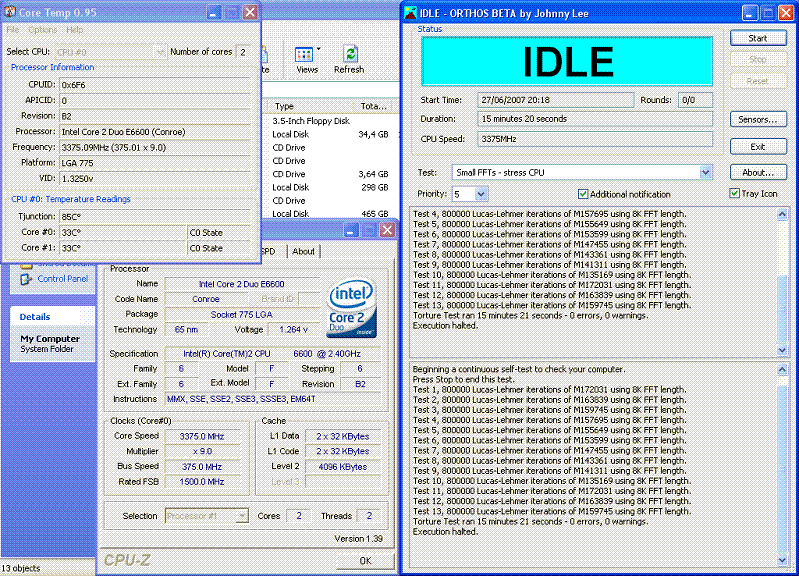
Task: Open the File menu in Core Temp
Action: pyautogui.click(x=13, y=30)
